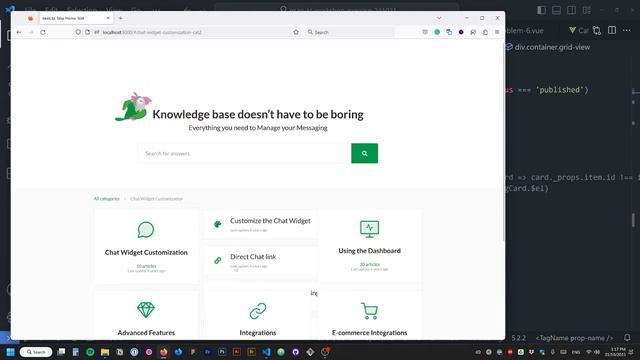Viewport: 640px width, 360px height.
Task: Click the green round extension icon in browser toolbar
Action: 437,32
